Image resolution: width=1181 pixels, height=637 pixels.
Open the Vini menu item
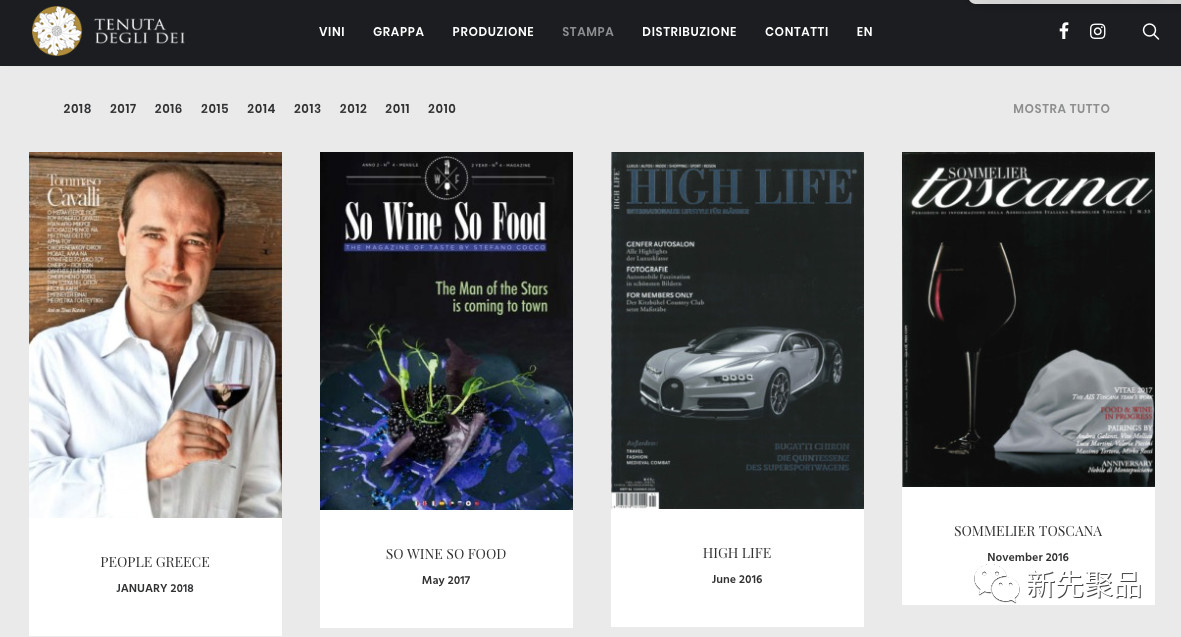(332, 32)
